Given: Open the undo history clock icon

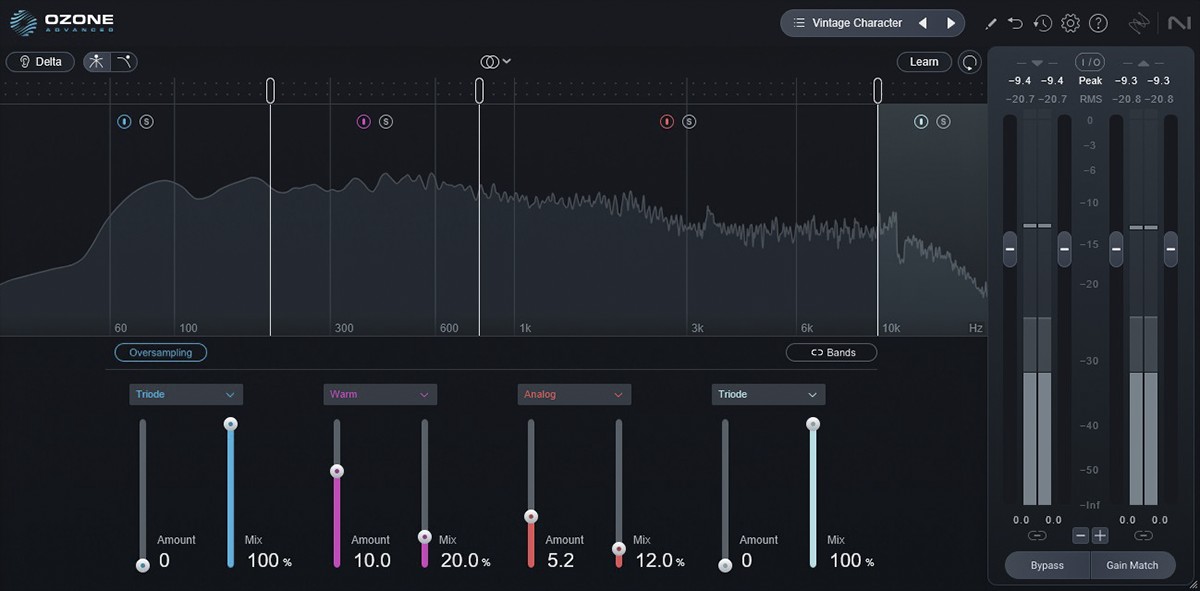Looking at the screenshot, I should click(x=1043, y=23).
